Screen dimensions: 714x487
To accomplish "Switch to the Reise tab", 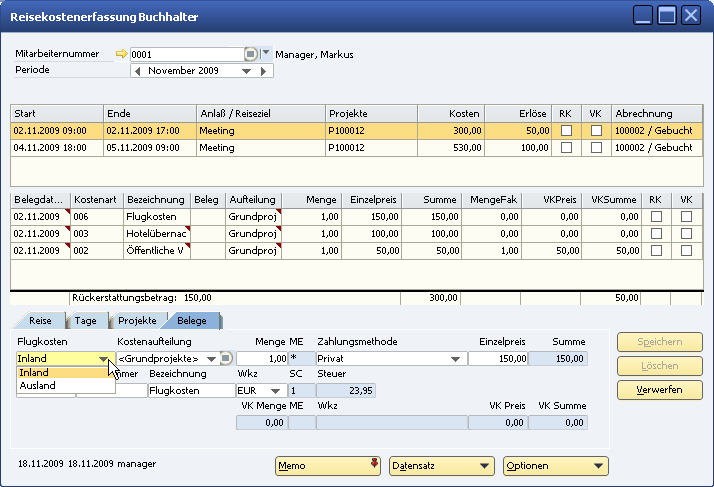I will click(40, 321).
